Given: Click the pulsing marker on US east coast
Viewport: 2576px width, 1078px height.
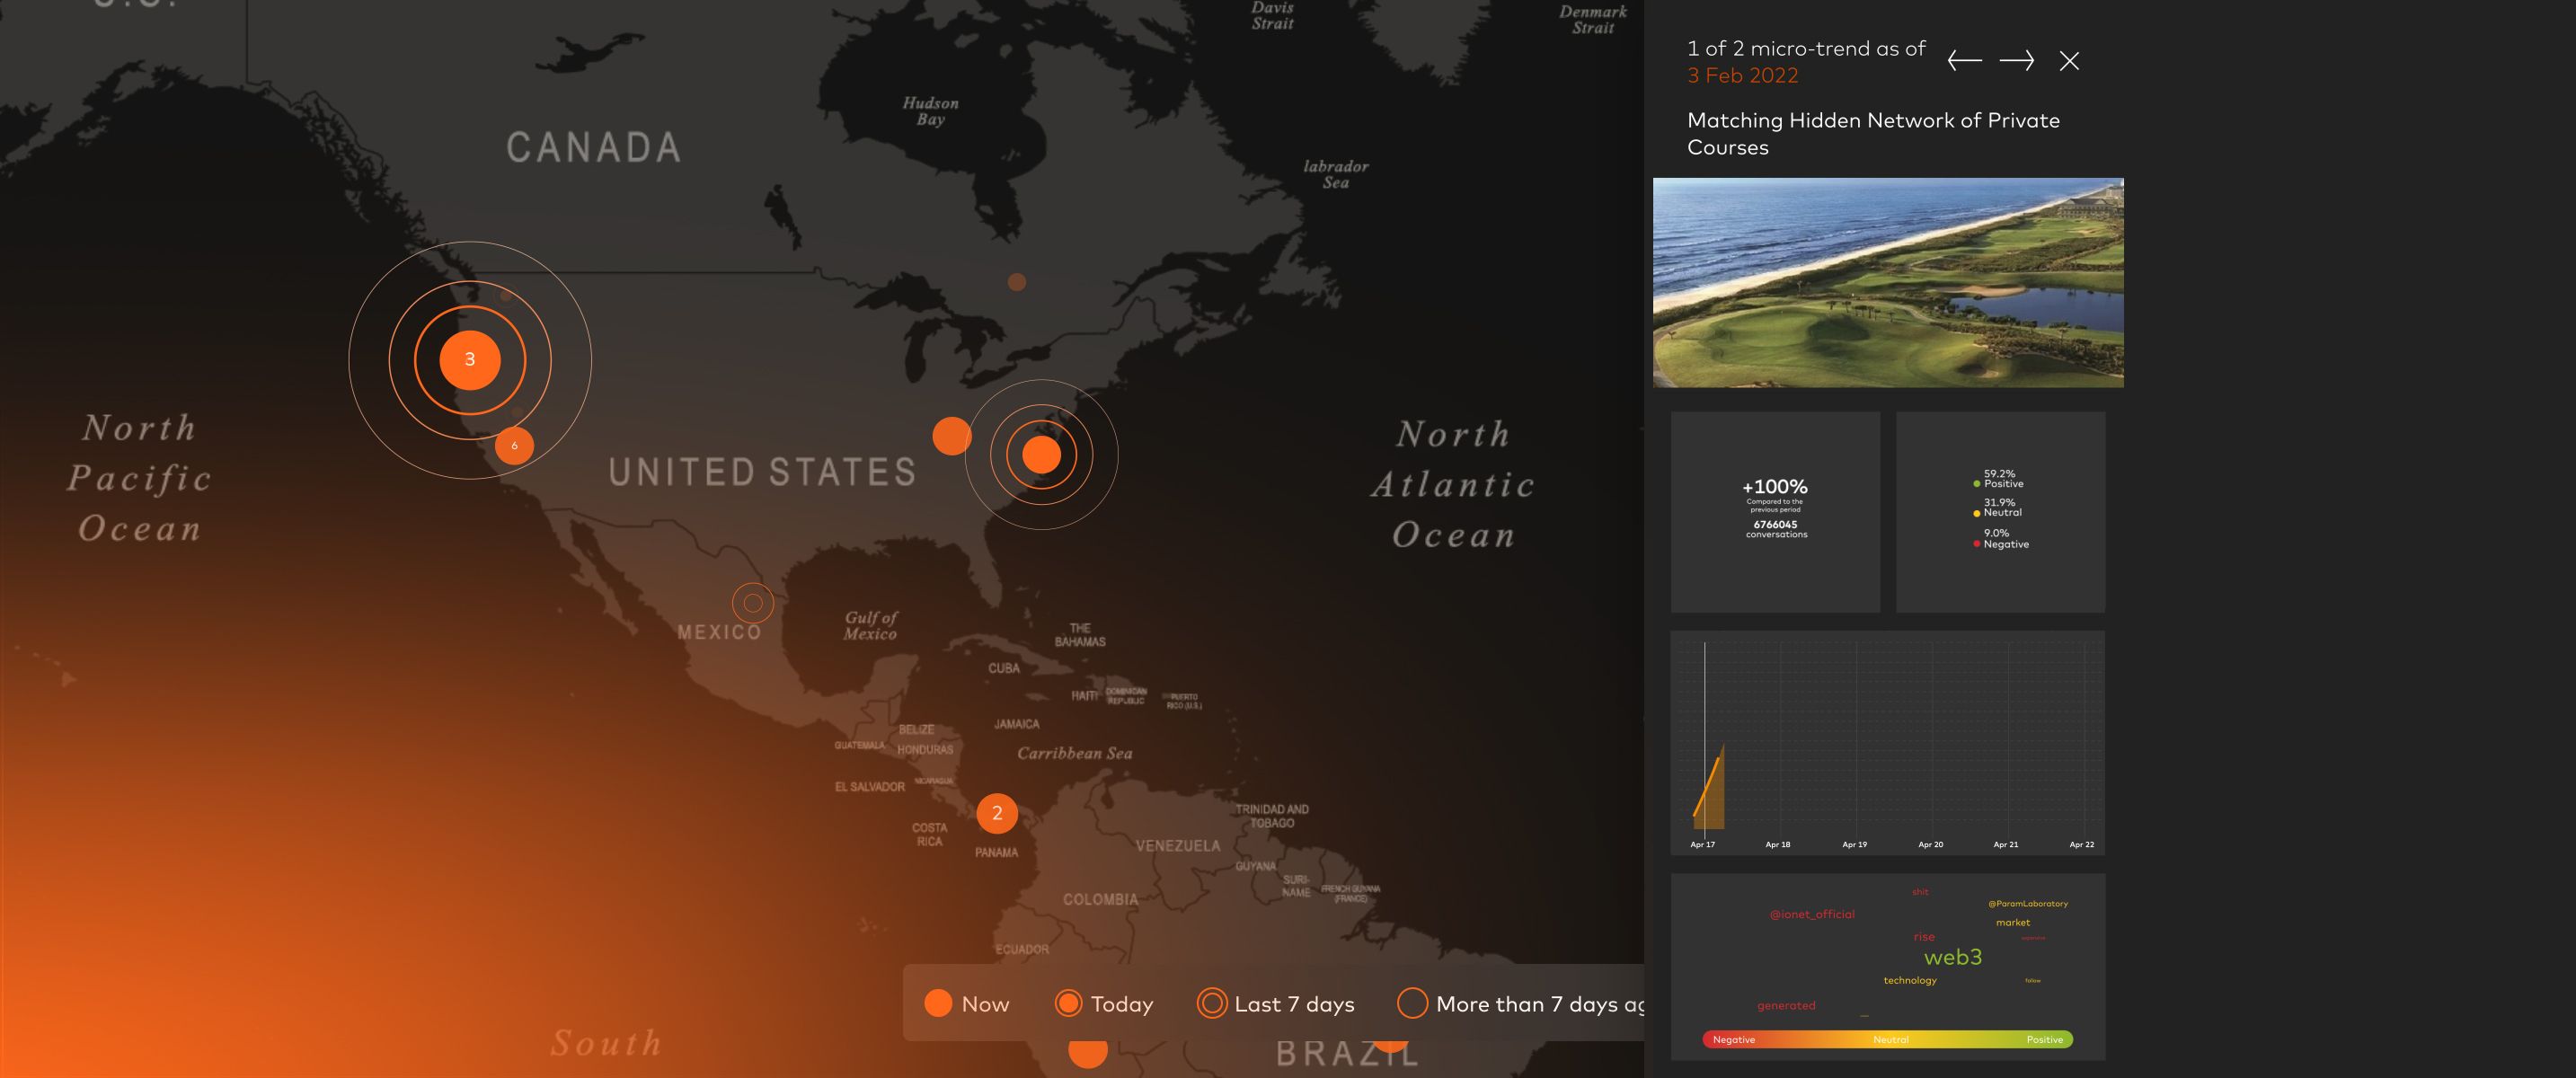Looking at the screenshot, I should coord(1041,455).
